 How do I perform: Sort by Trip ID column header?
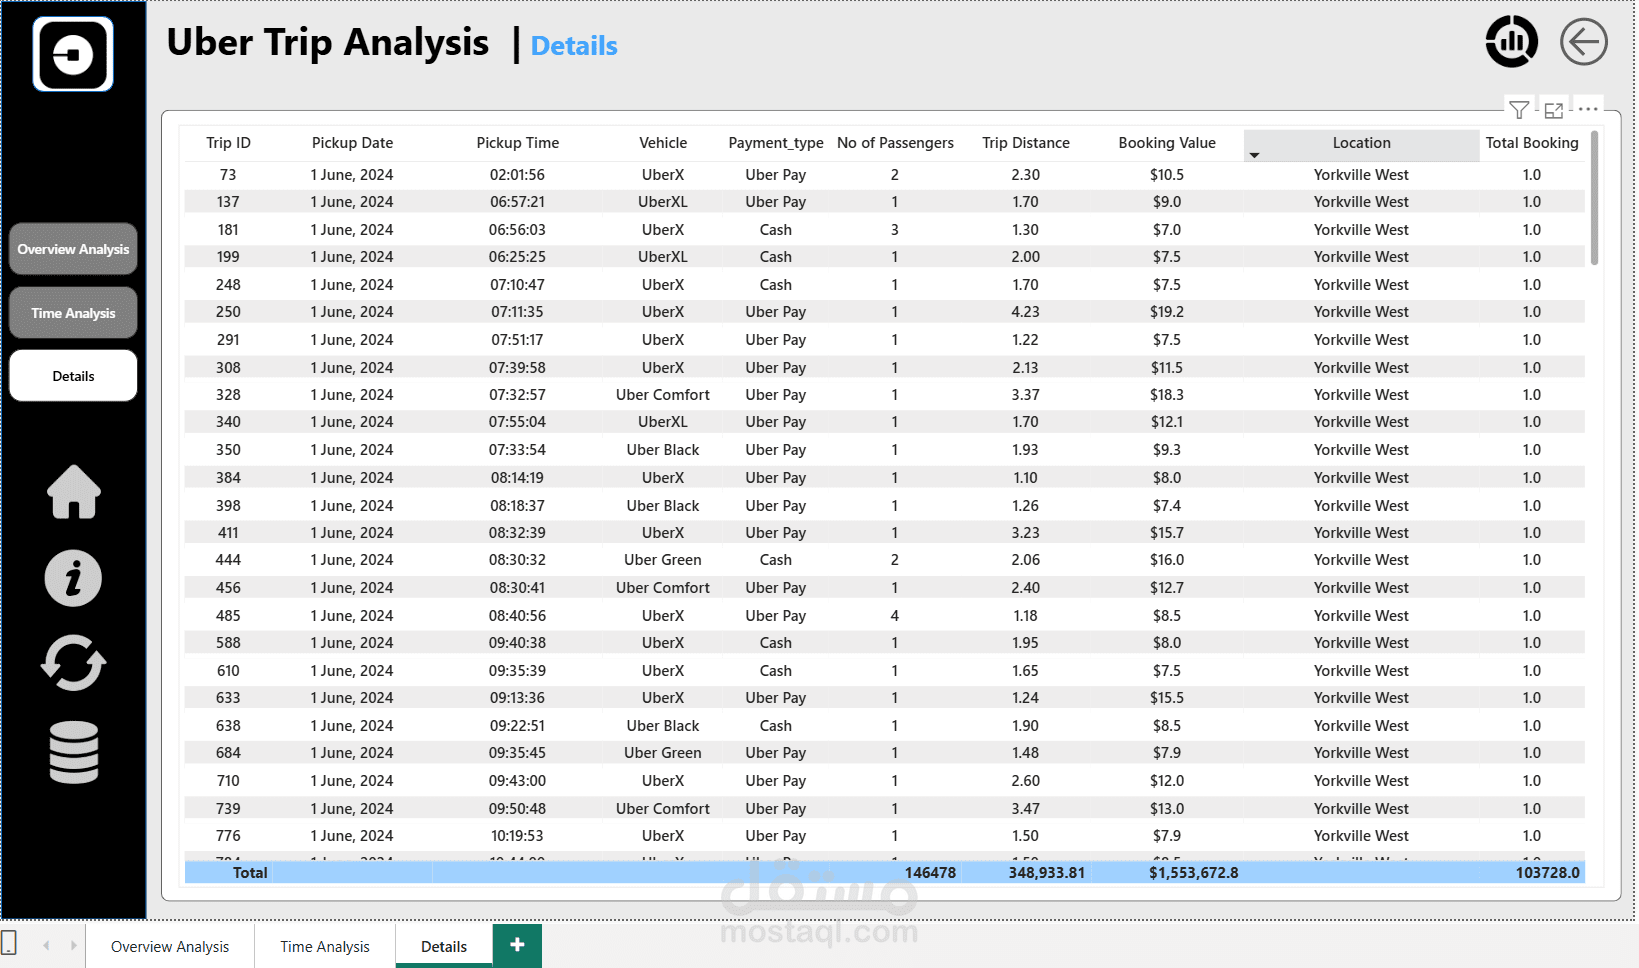228,143
